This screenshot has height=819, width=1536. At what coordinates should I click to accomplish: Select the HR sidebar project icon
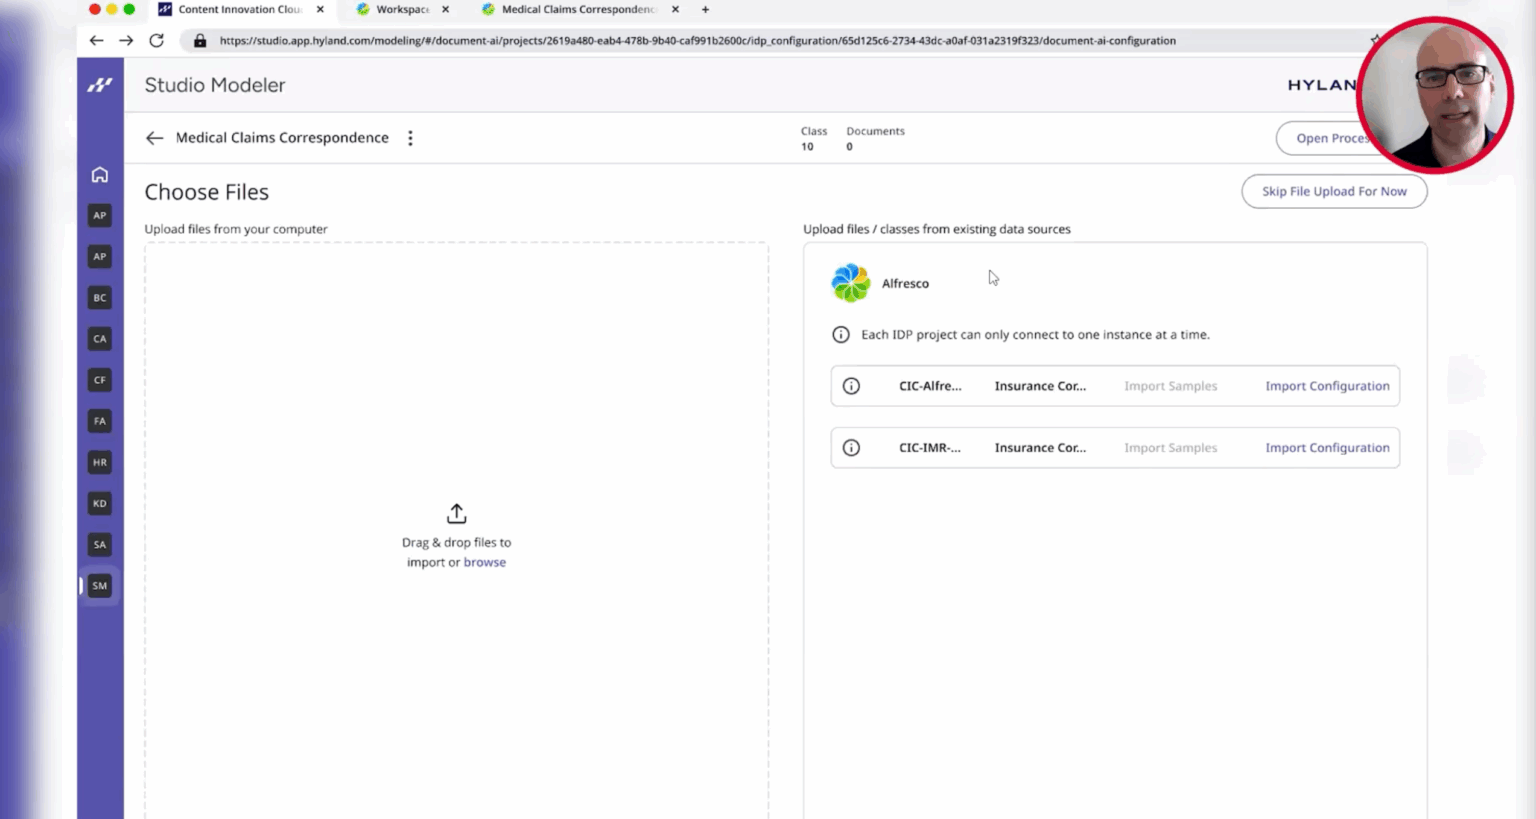pyautogui.click(x=100, y=463)
